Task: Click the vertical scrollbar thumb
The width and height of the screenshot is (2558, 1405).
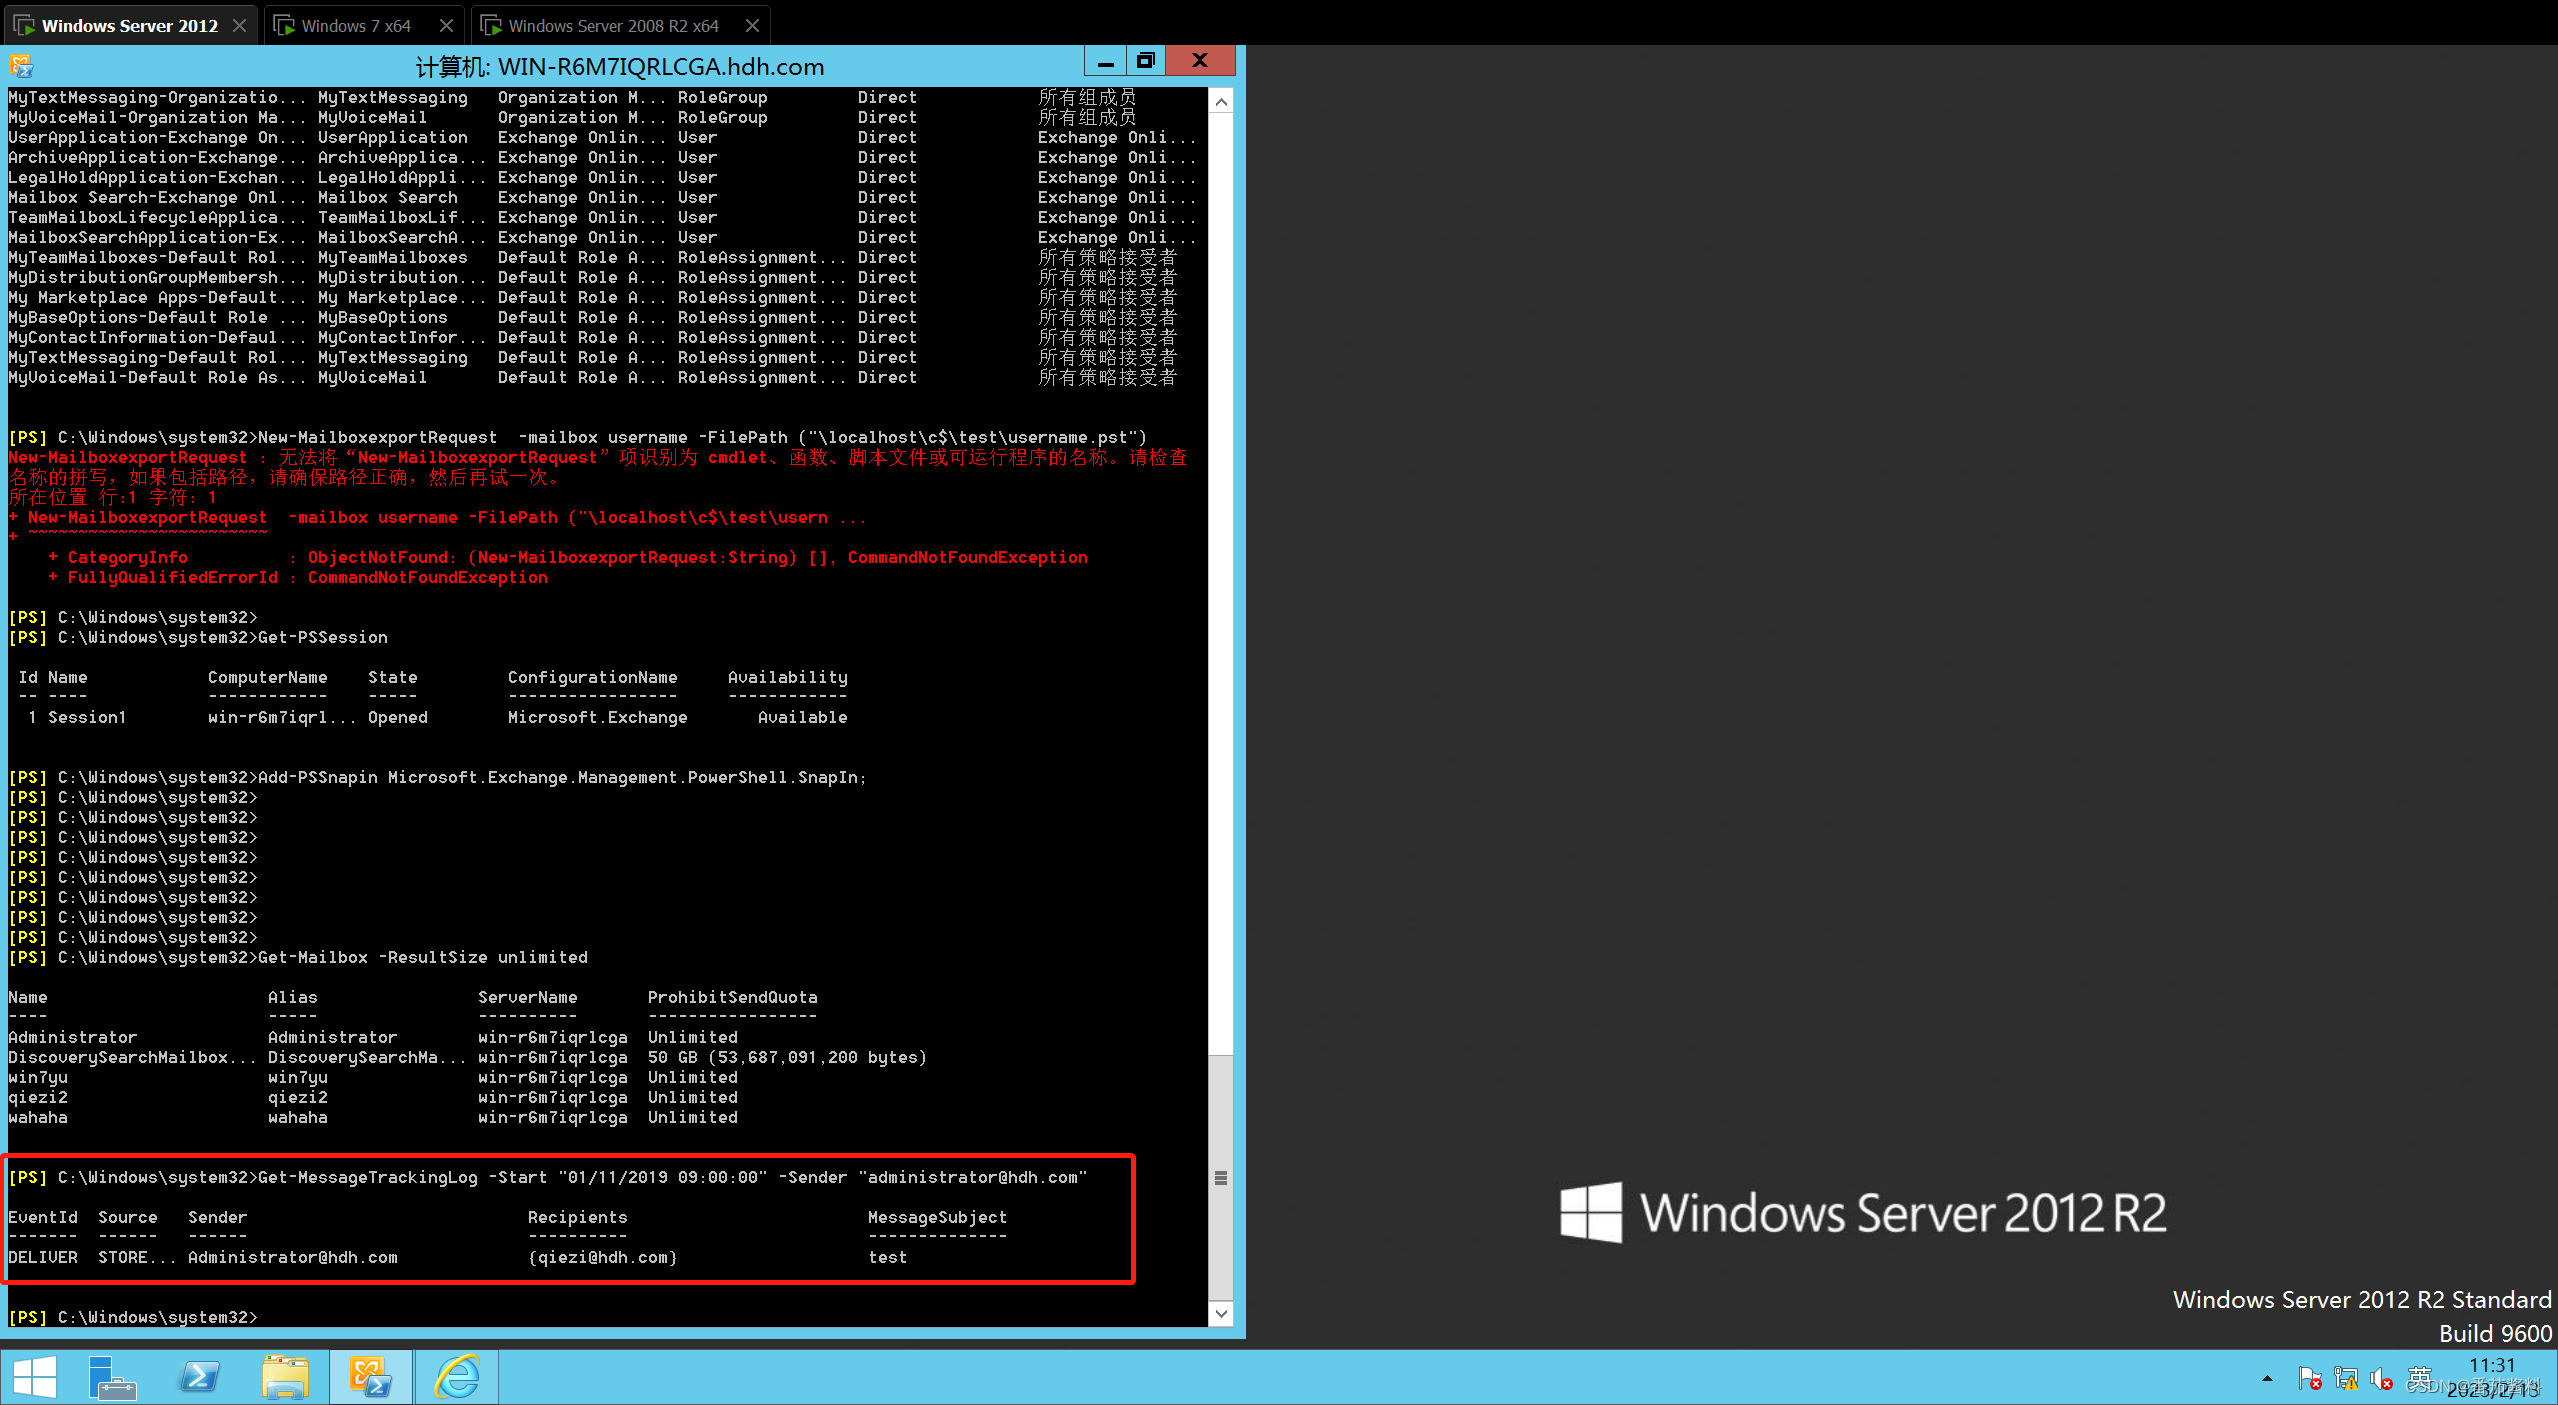Action: 1221,1177
